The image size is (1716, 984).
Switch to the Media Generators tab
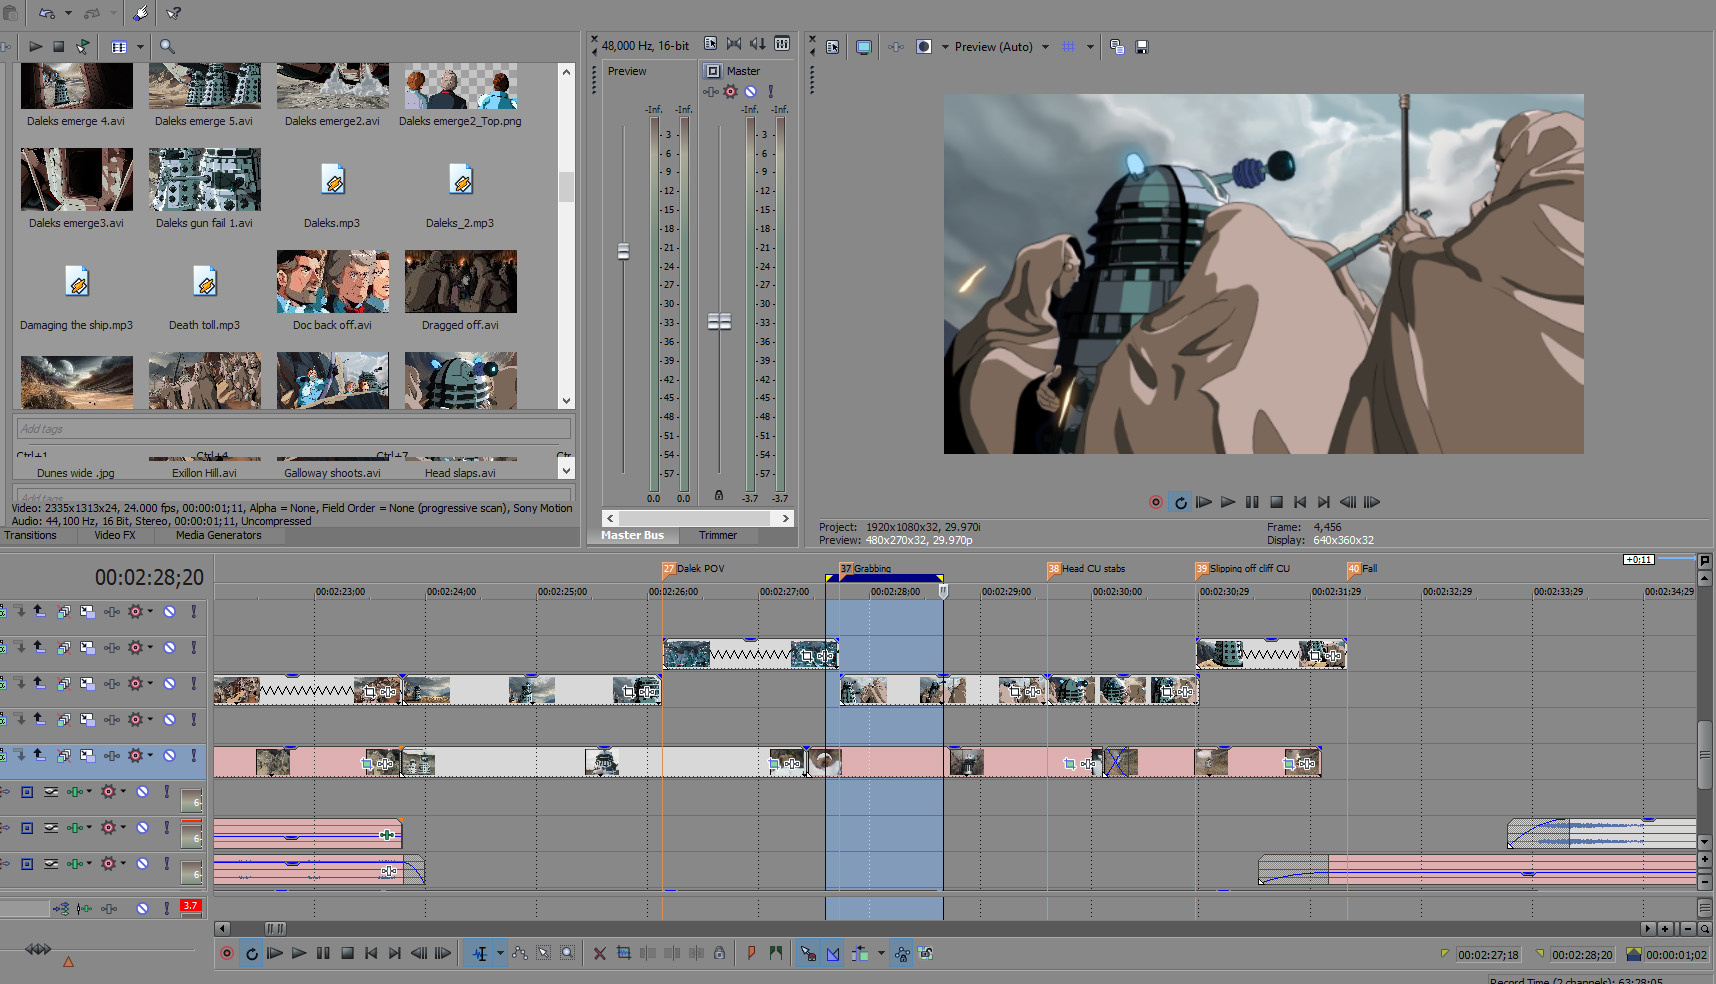(218, 536)
